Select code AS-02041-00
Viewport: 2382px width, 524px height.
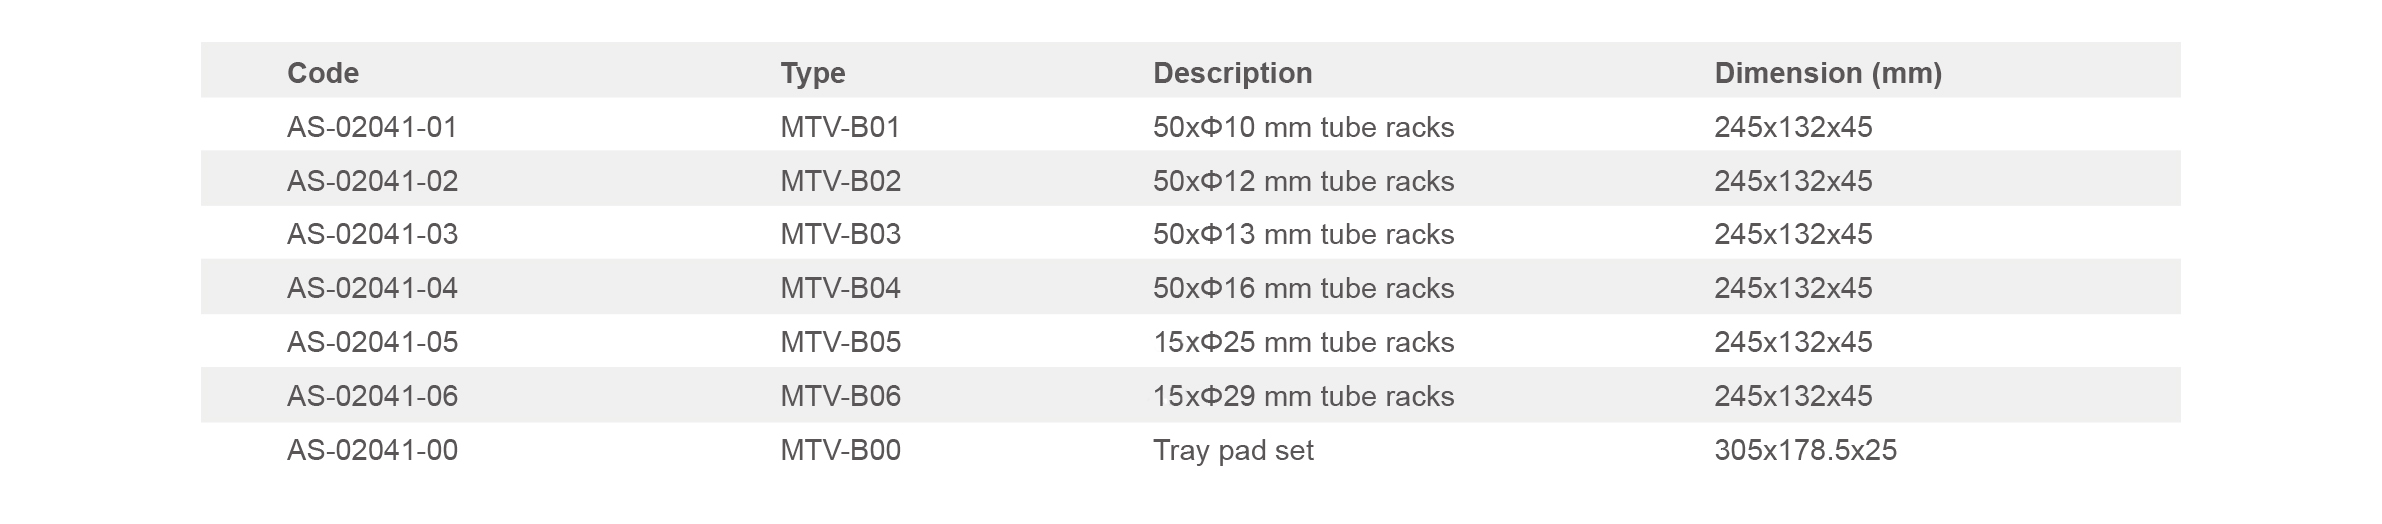coord(372,450)
